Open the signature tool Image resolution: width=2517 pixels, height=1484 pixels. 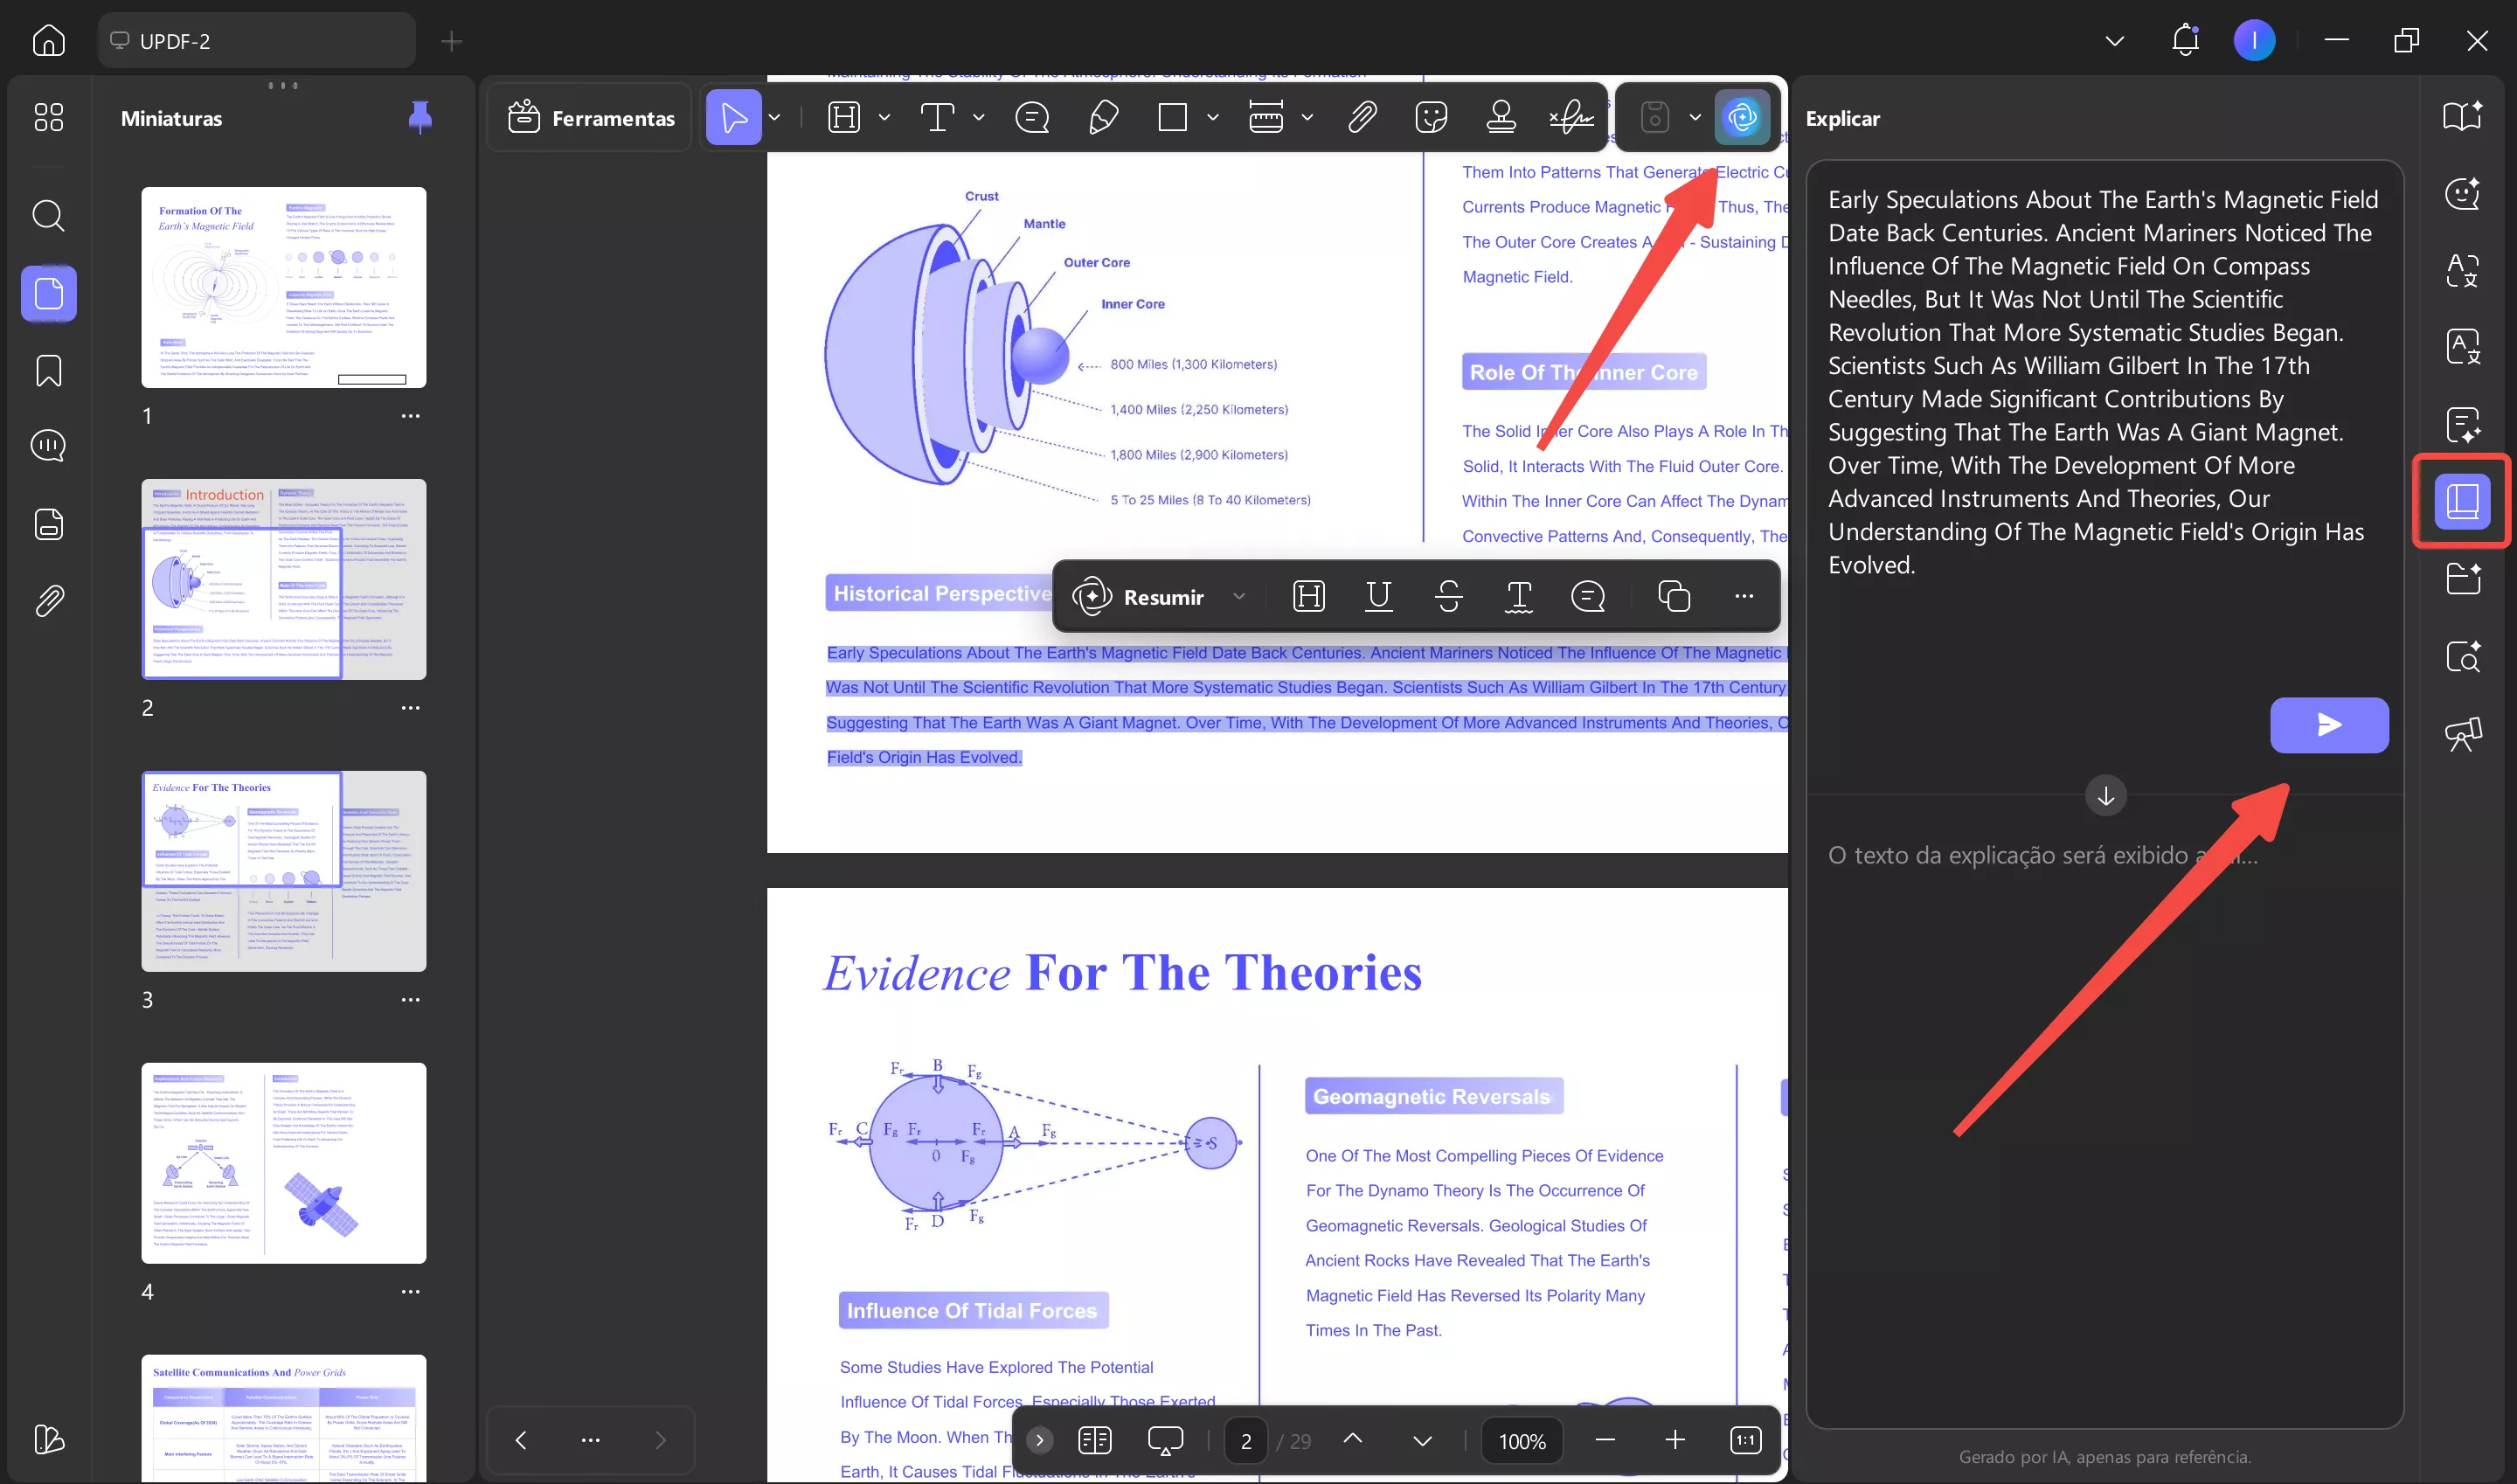coord(1571,118)
